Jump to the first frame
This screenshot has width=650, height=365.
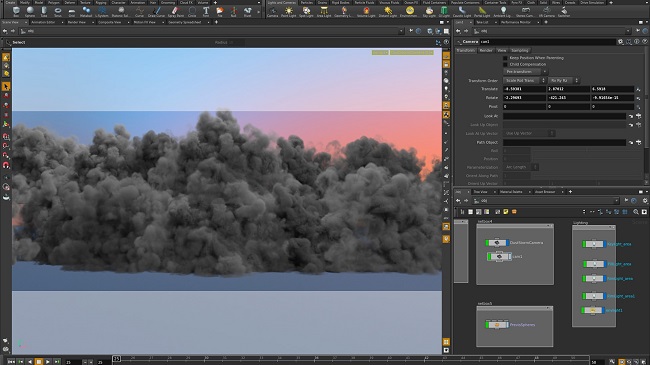11,362
